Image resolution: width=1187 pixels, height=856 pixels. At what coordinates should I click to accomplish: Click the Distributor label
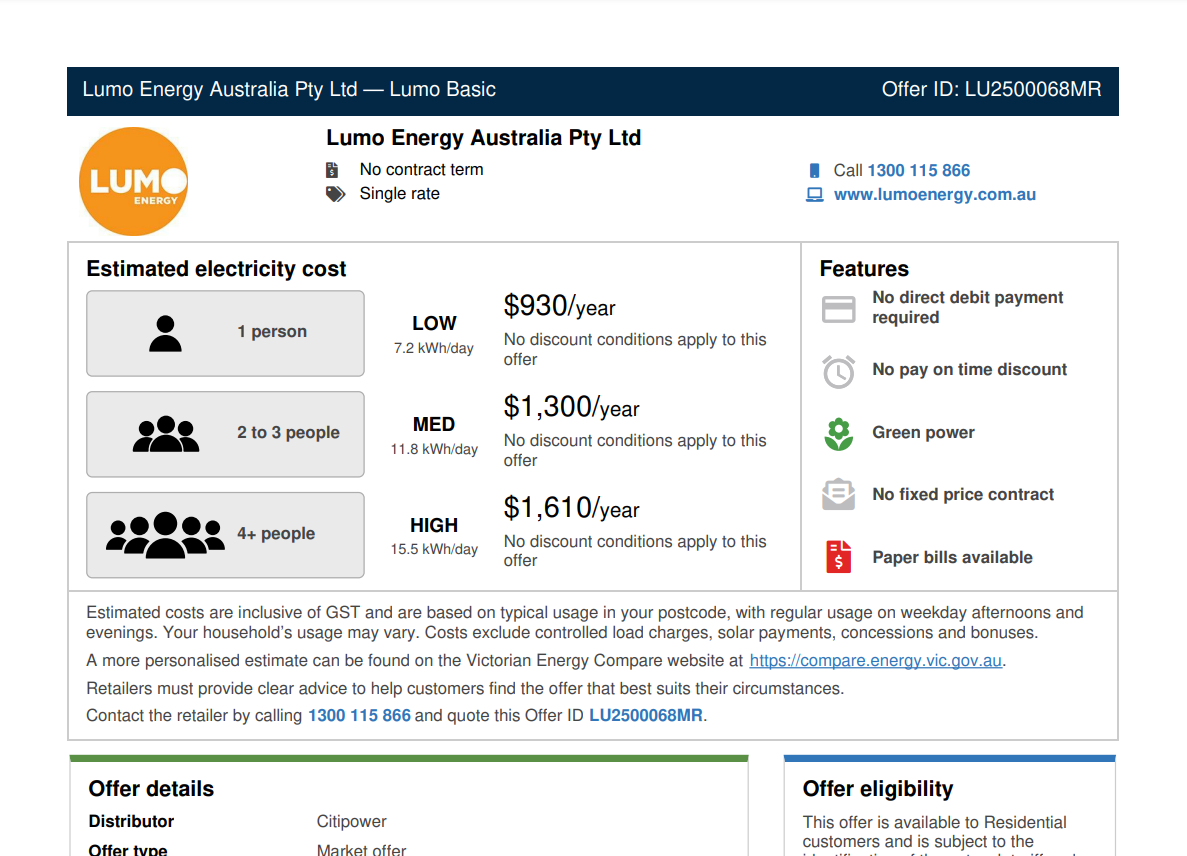(131, 821)
